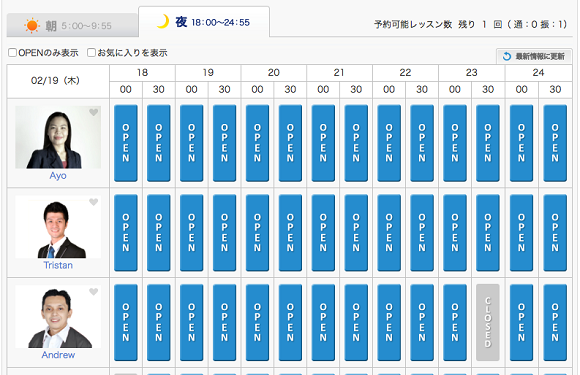The width and height of the screenshot is (580, 375).
Task: Book Ayo's 18:00 OPEN slot
Action: 126,143
